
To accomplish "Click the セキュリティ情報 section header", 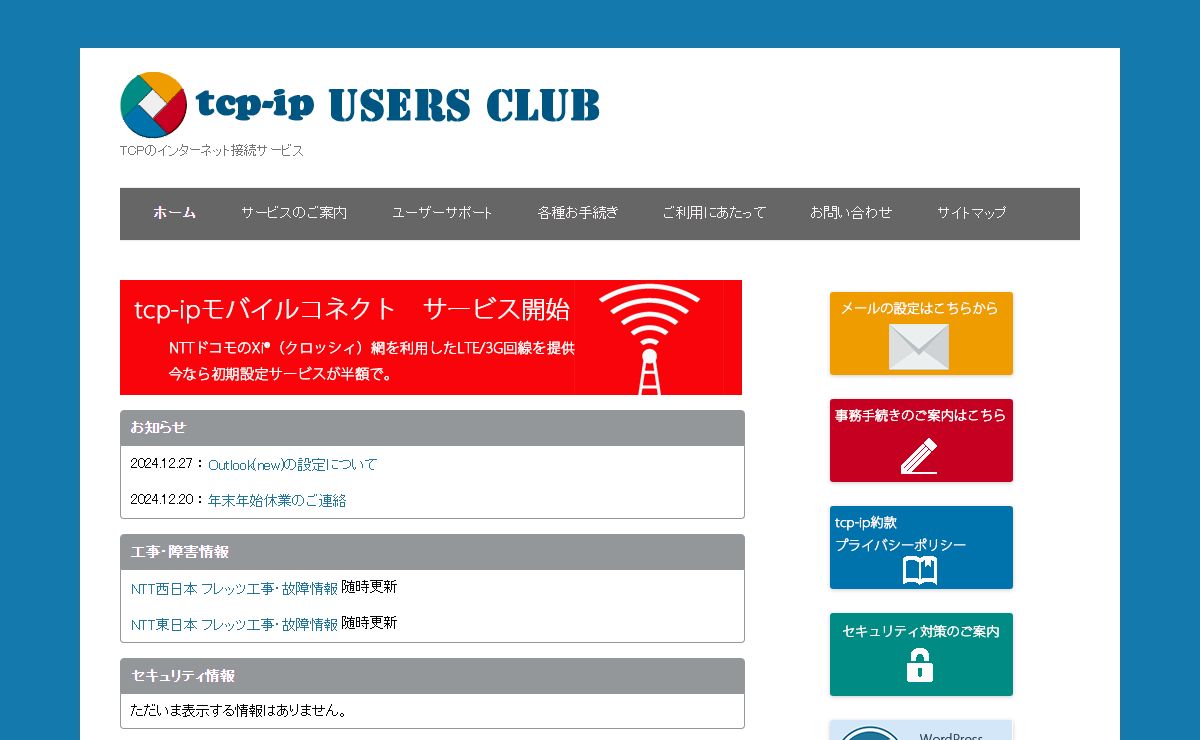I will pos(432,676).
